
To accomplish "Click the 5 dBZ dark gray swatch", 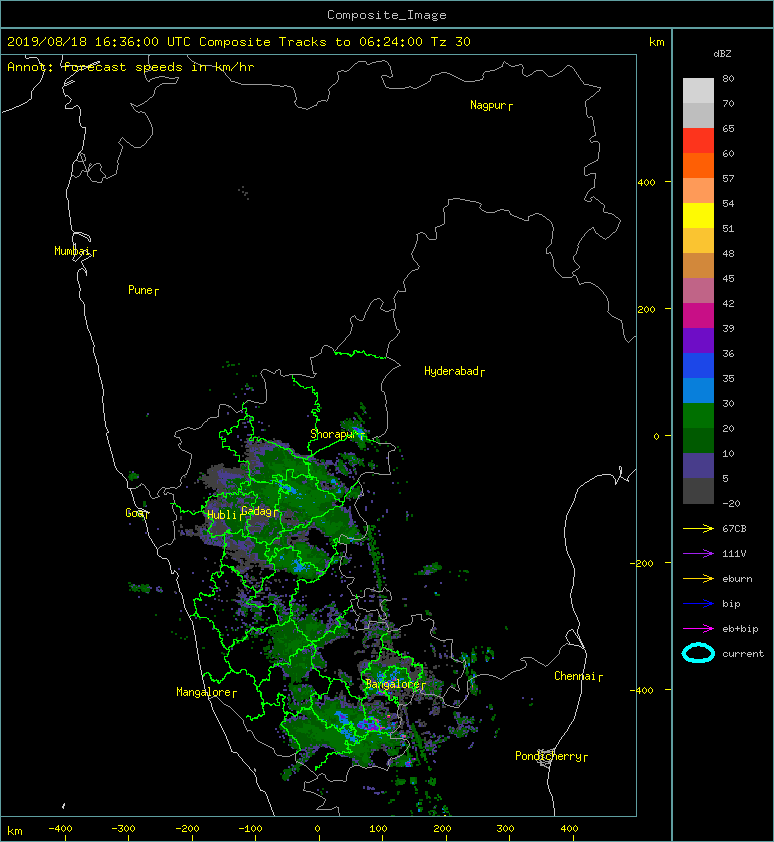I will tap(698, 491).
